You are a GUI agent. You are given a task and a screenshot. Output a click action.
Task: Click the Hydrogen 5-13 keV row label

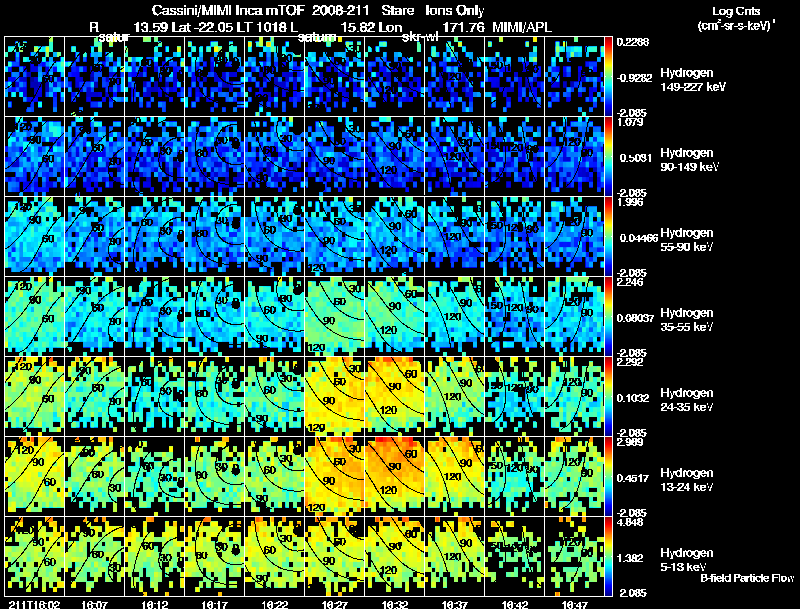point(686,561)
